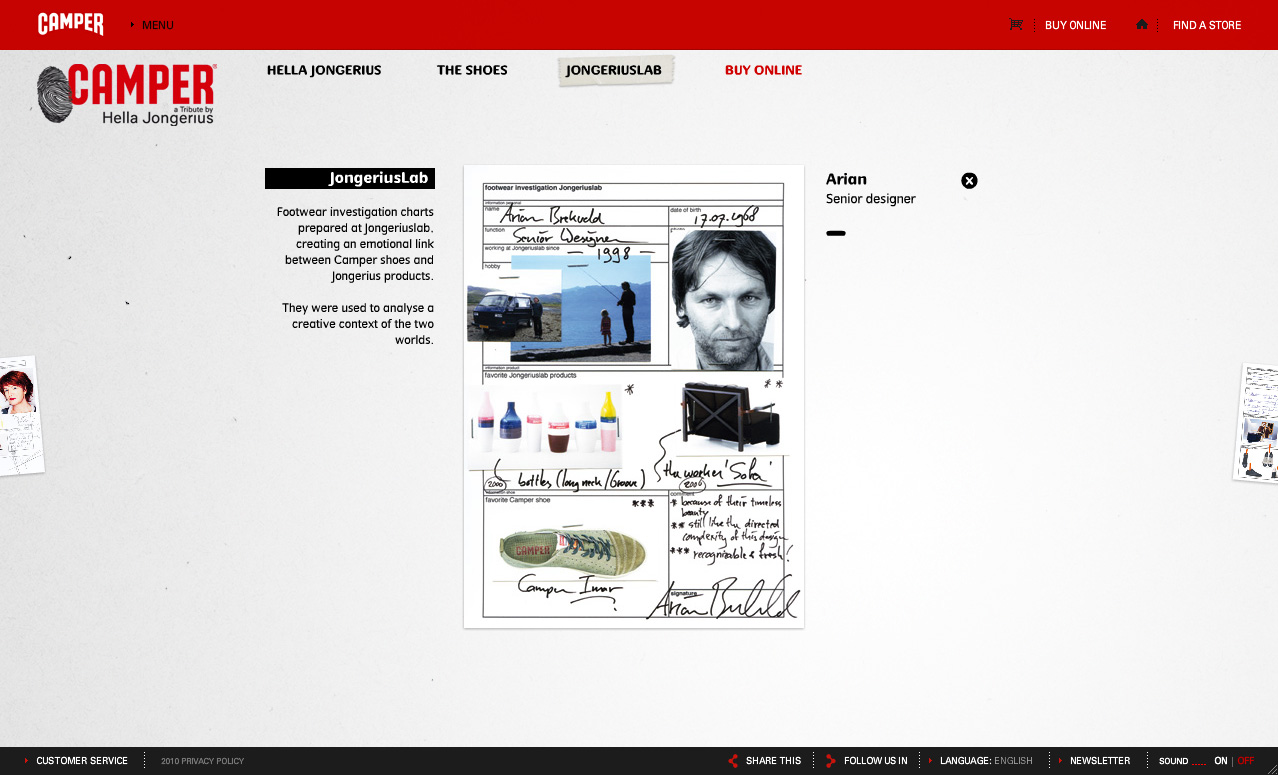Viewport: 1278px width, 775px height.
Task: Open the red BUY ONLINE navigation item
Action: 763,70
